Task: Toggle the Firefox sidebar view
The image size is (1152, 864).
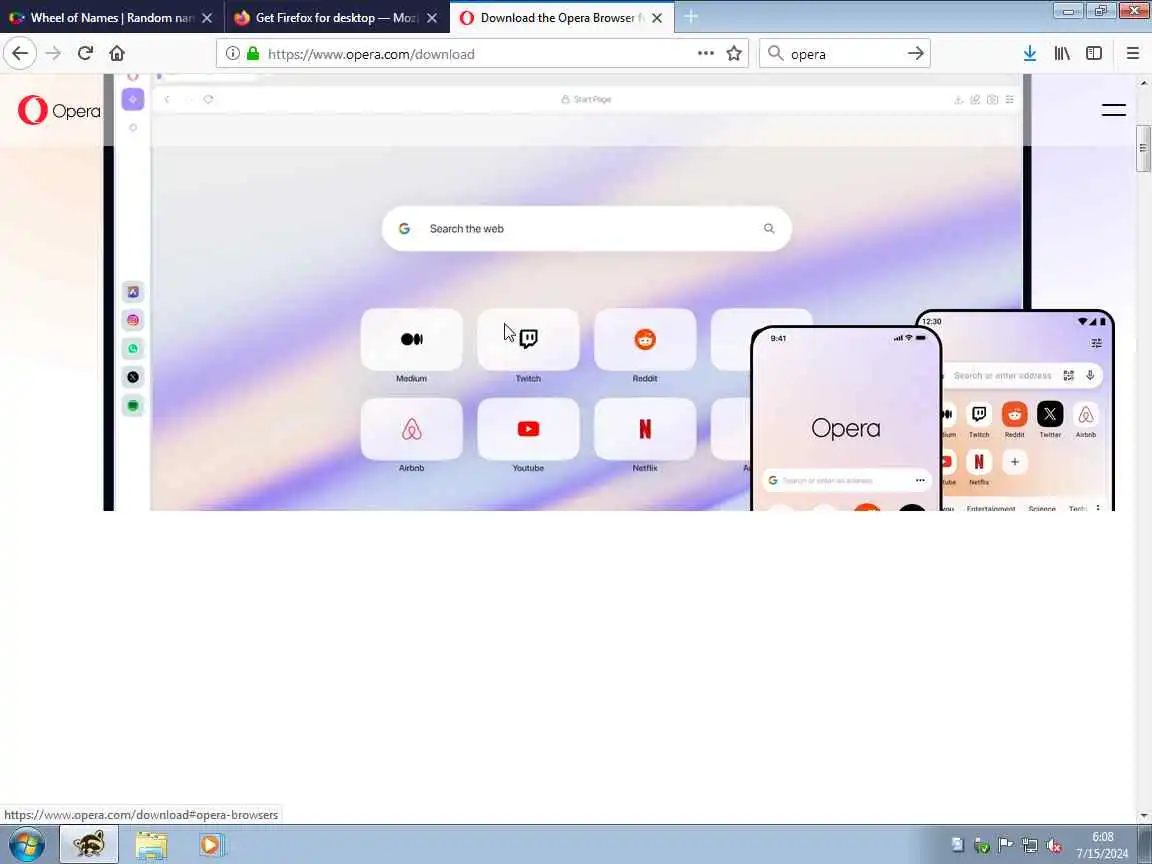Action: coord(1094,54)
